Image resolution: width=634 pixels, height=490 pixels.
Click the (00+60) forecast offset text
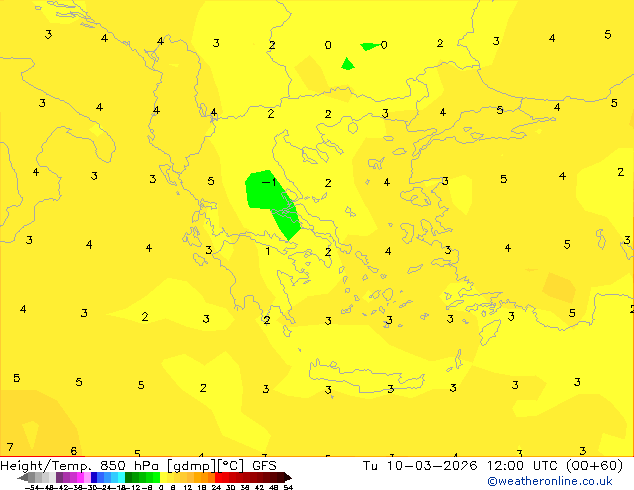[596, 465]
